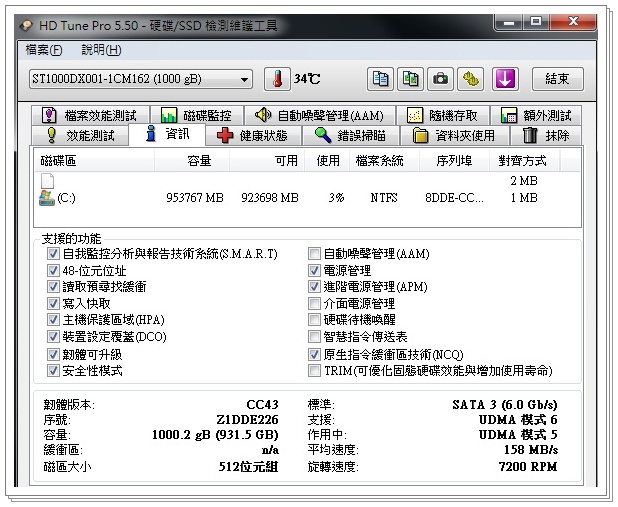Click the Z1DDE226 serial number value
Viewport: 618px width, 507px height.
248,419
